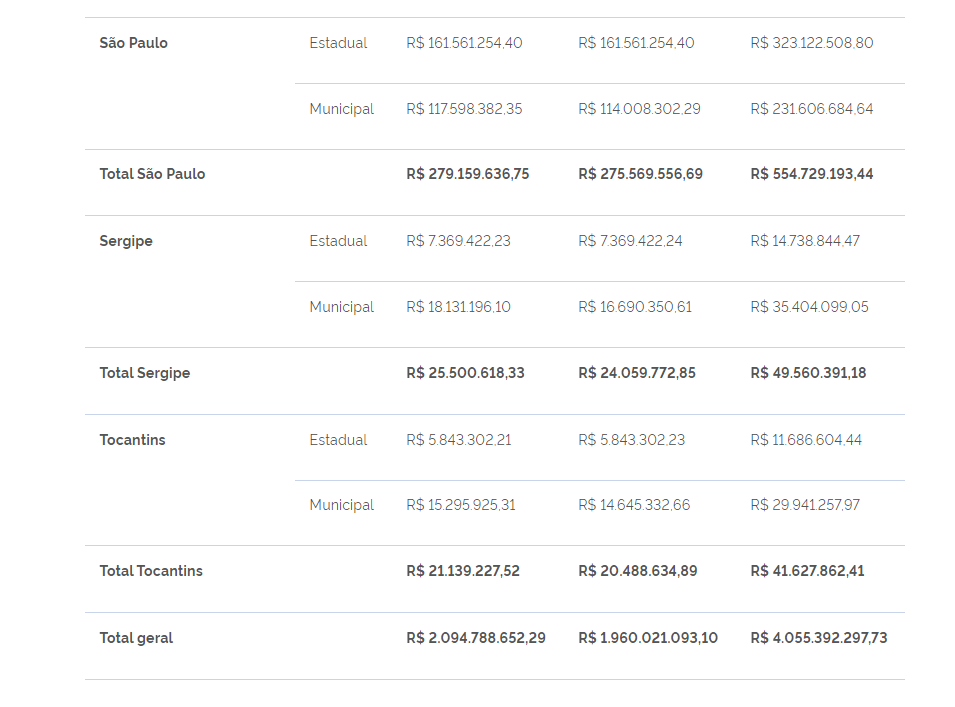The width and height of the screenshot is (955, 707).
Task: Click the Sergipe row label
Action: [126, 241]
